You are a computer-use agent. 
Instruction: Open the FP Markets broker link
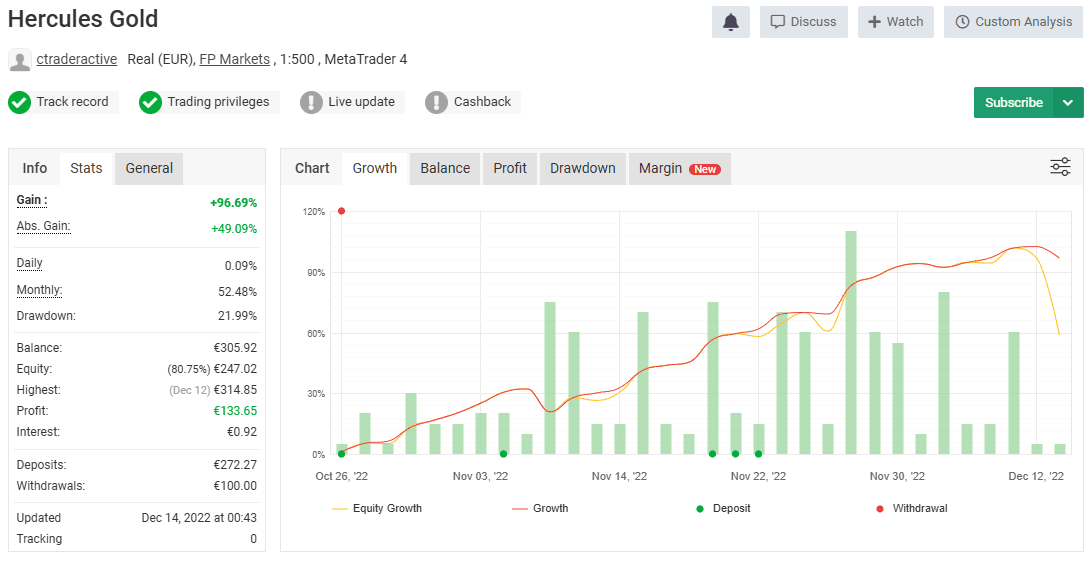pyautogui.click(x=235, y=59)
